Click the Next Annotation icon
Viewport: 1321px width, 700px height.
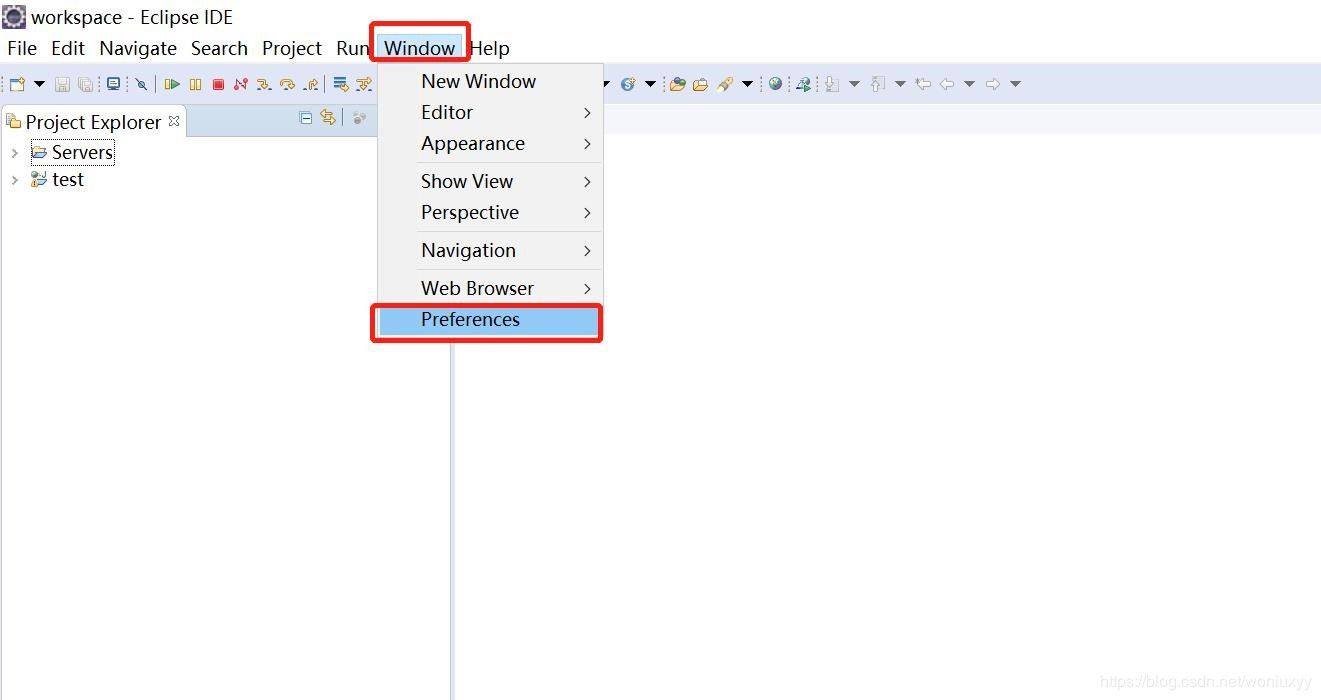coord(832,84)
